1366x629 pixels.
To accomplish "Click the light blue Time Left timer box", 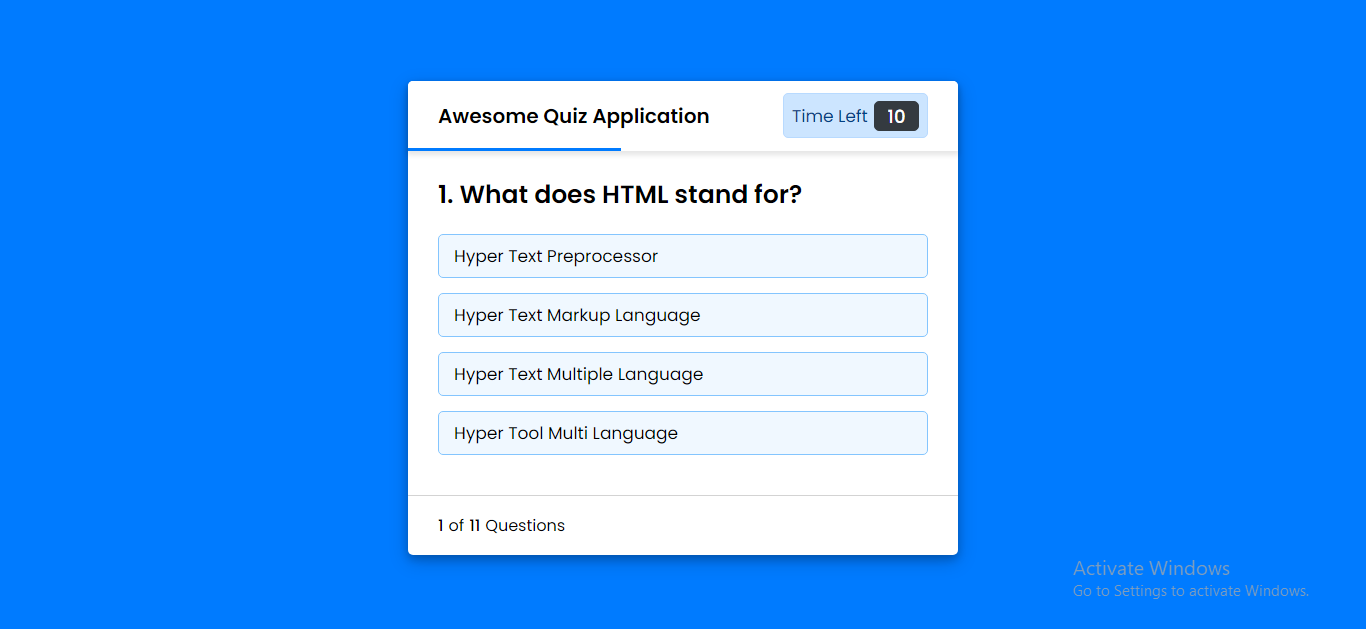I will tap(855, 116).
